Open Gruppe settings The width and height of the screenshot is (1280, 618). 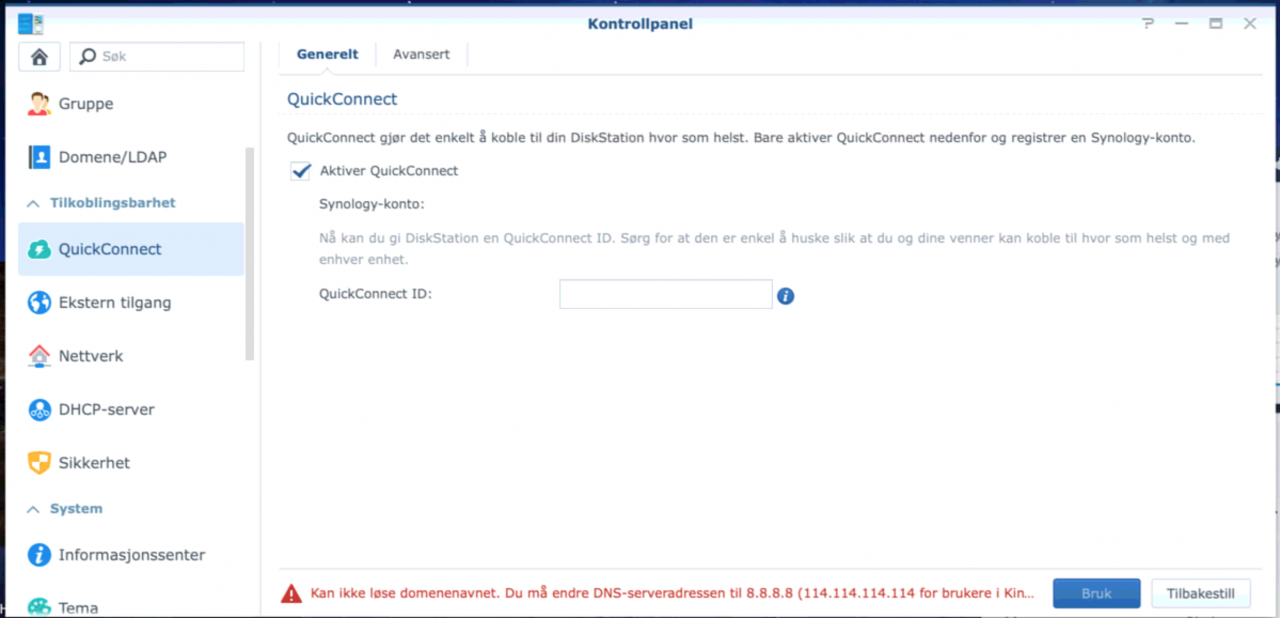[131, 104]
